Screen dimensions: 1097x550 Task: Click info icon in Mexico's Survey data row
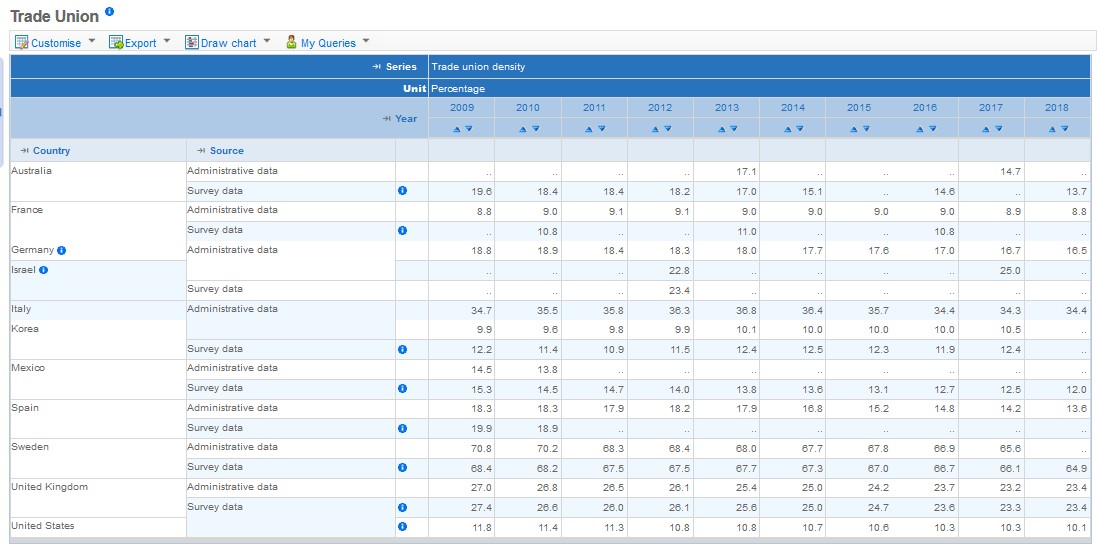click(402, 388)
